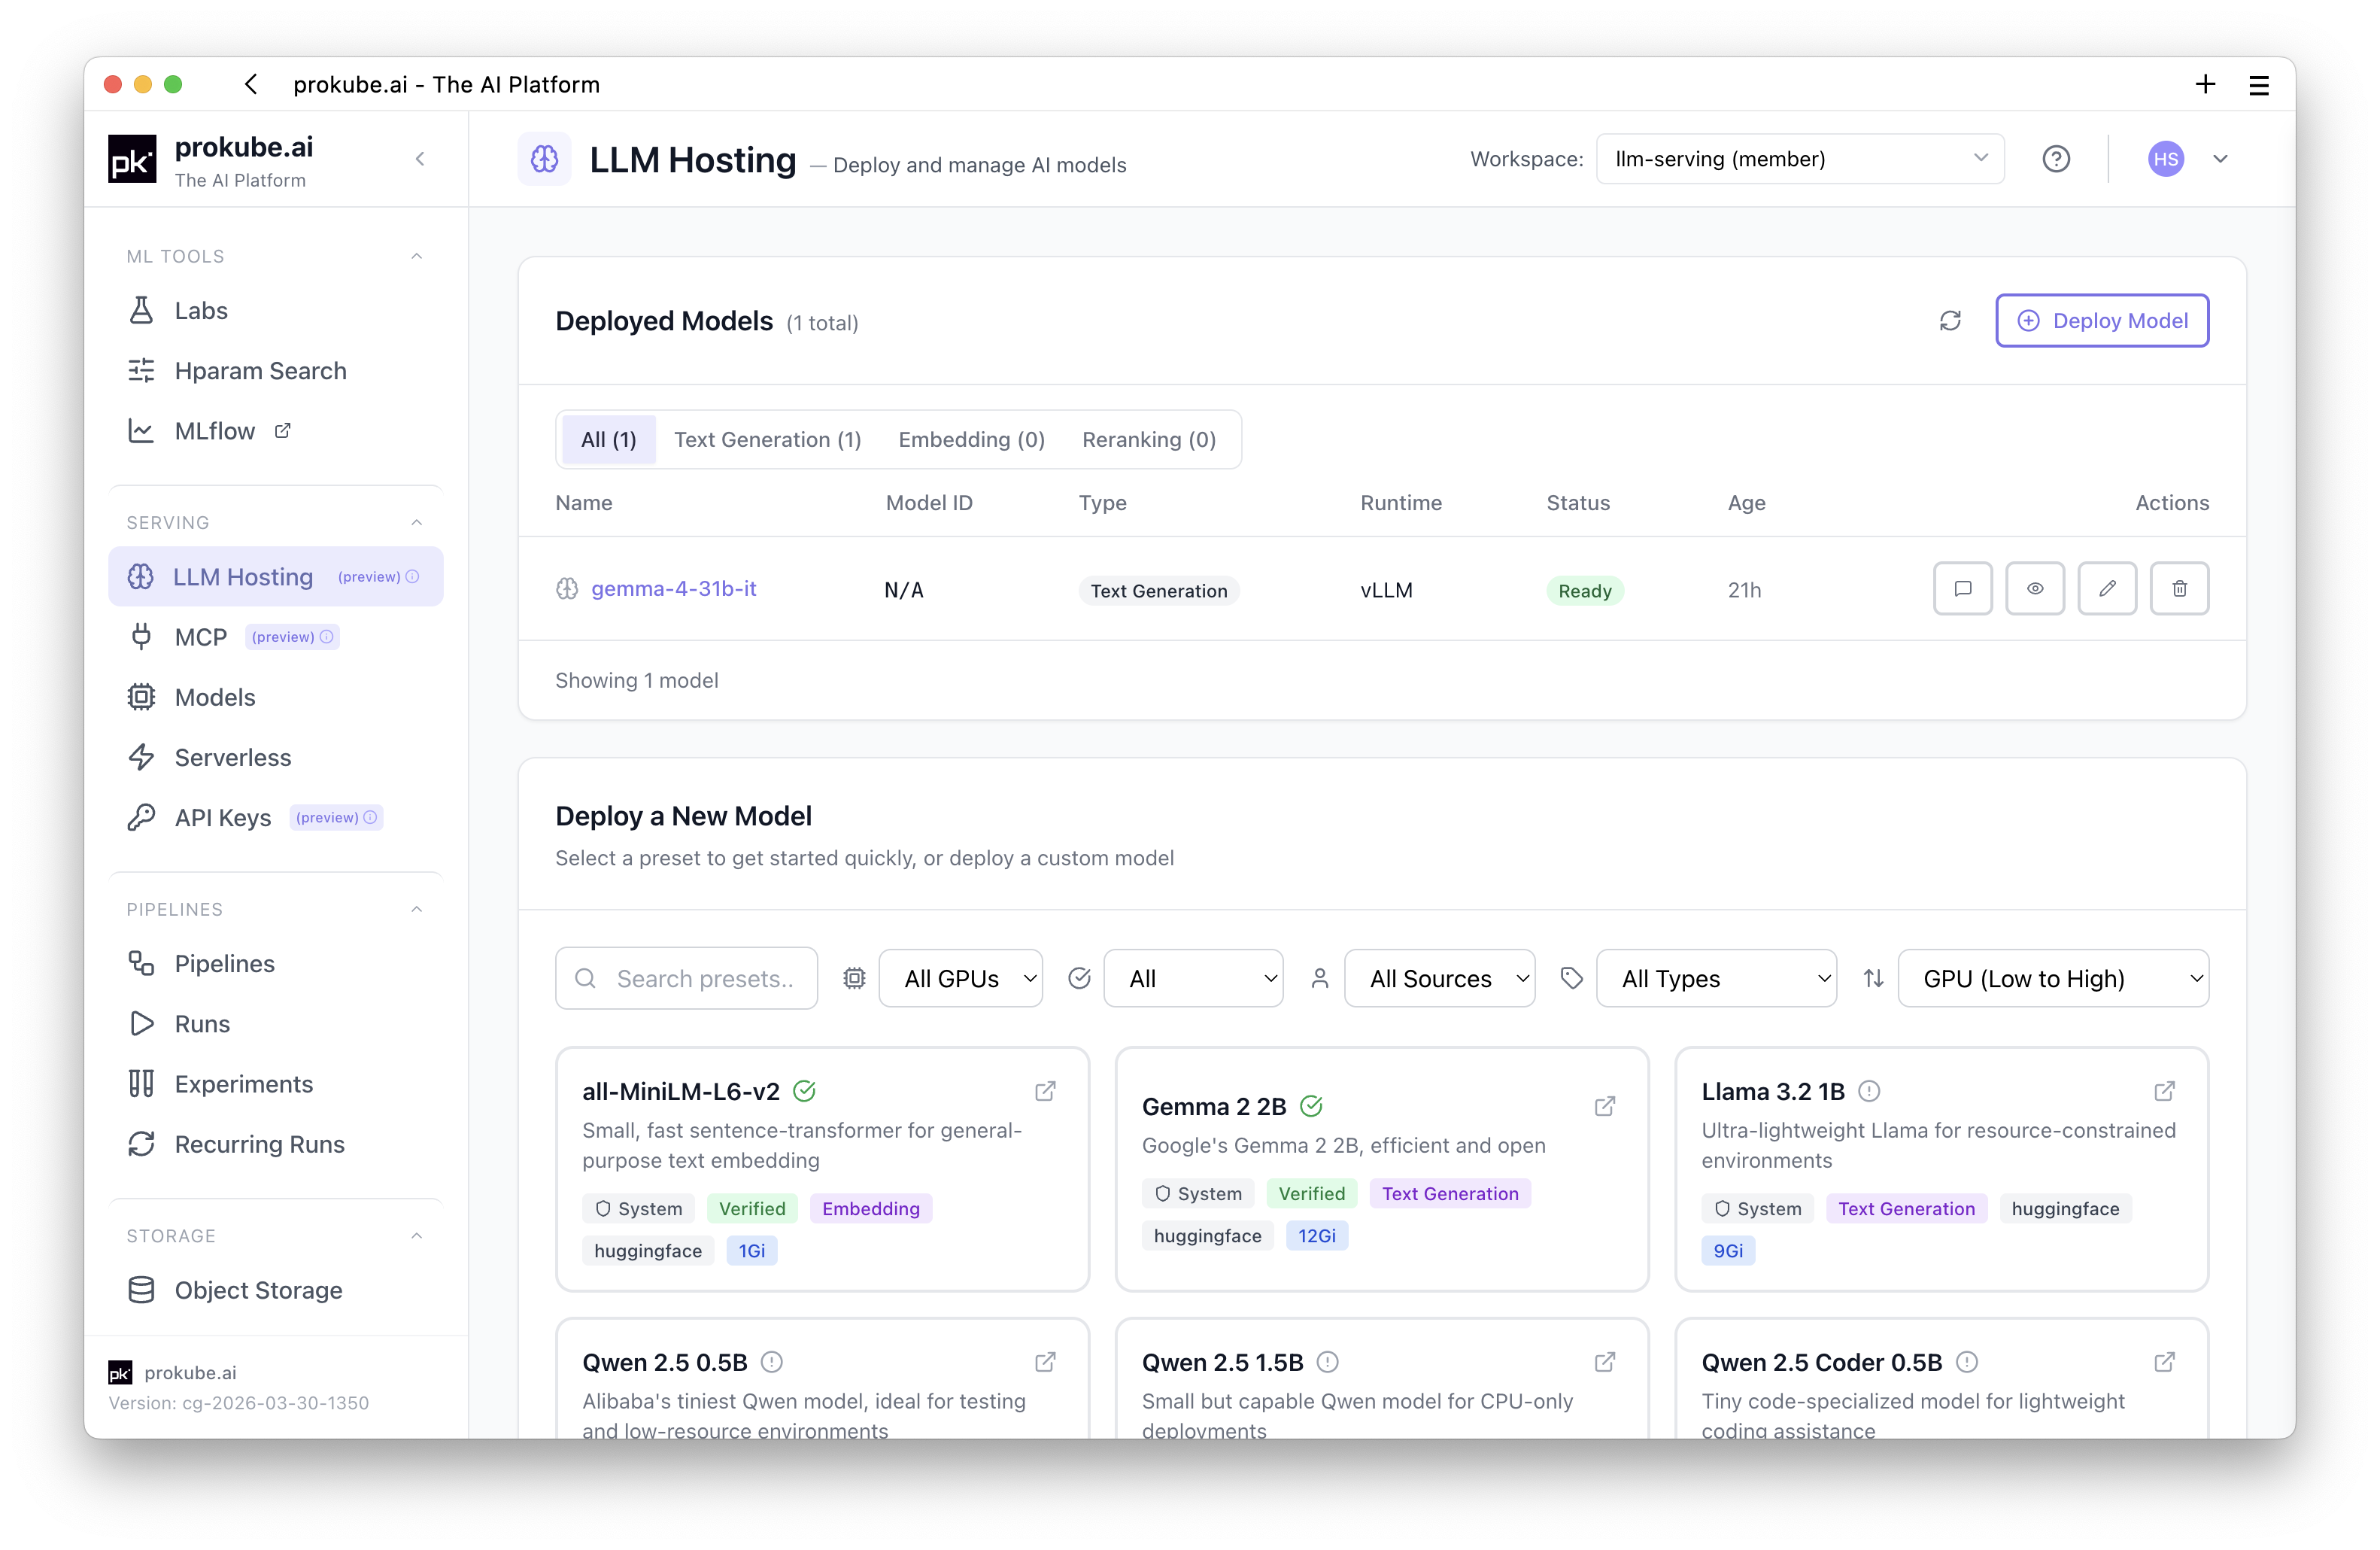Viewport: 2380px width, 1550px height.
Task: Edit the gemma-4-31b-it deployment
Action: tap(2106, 589)
